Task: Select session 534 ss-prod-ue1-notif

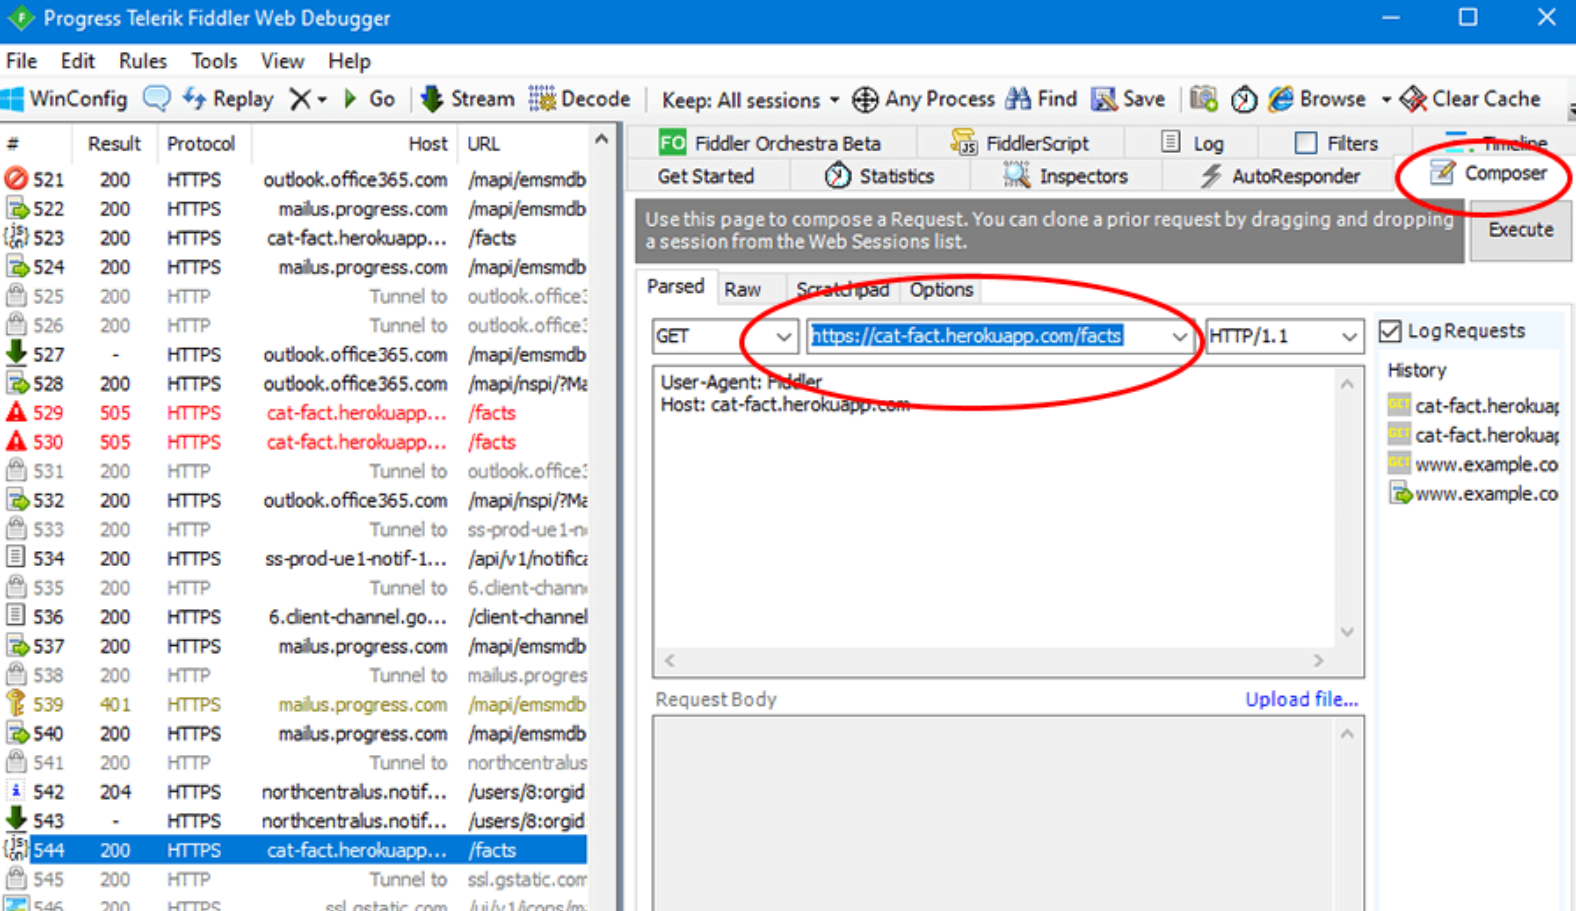Action: pyautogui.click(x=295, y=558)
